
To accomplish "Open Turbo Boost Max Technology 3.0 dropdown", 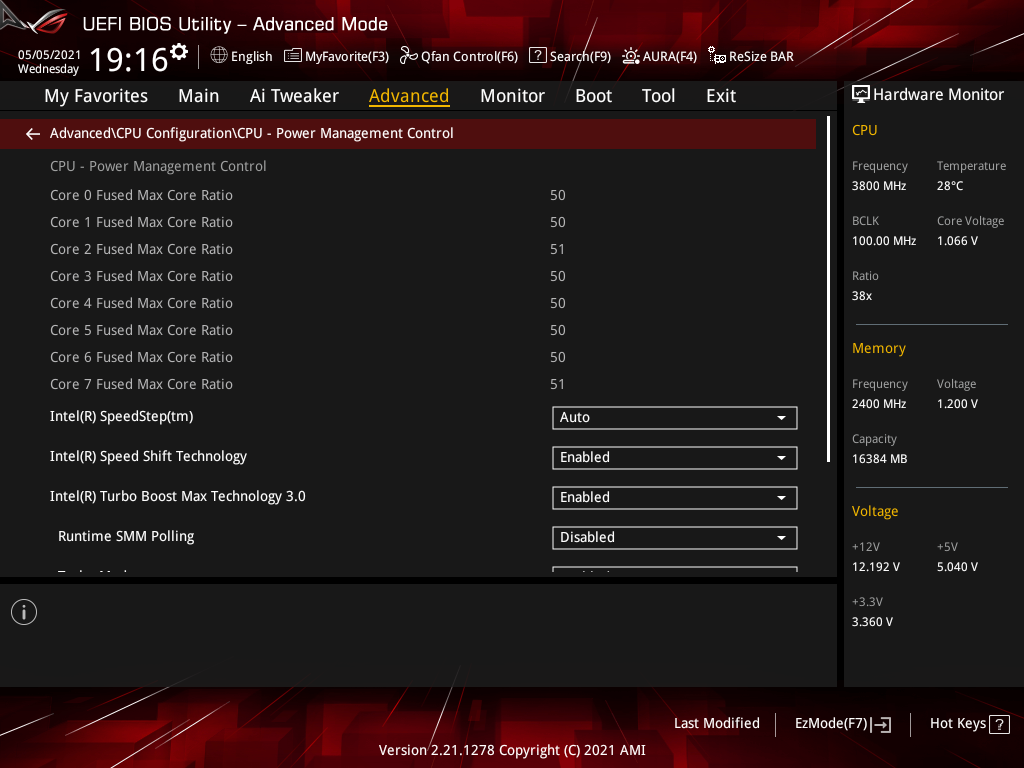I will [x=675, y=498].
